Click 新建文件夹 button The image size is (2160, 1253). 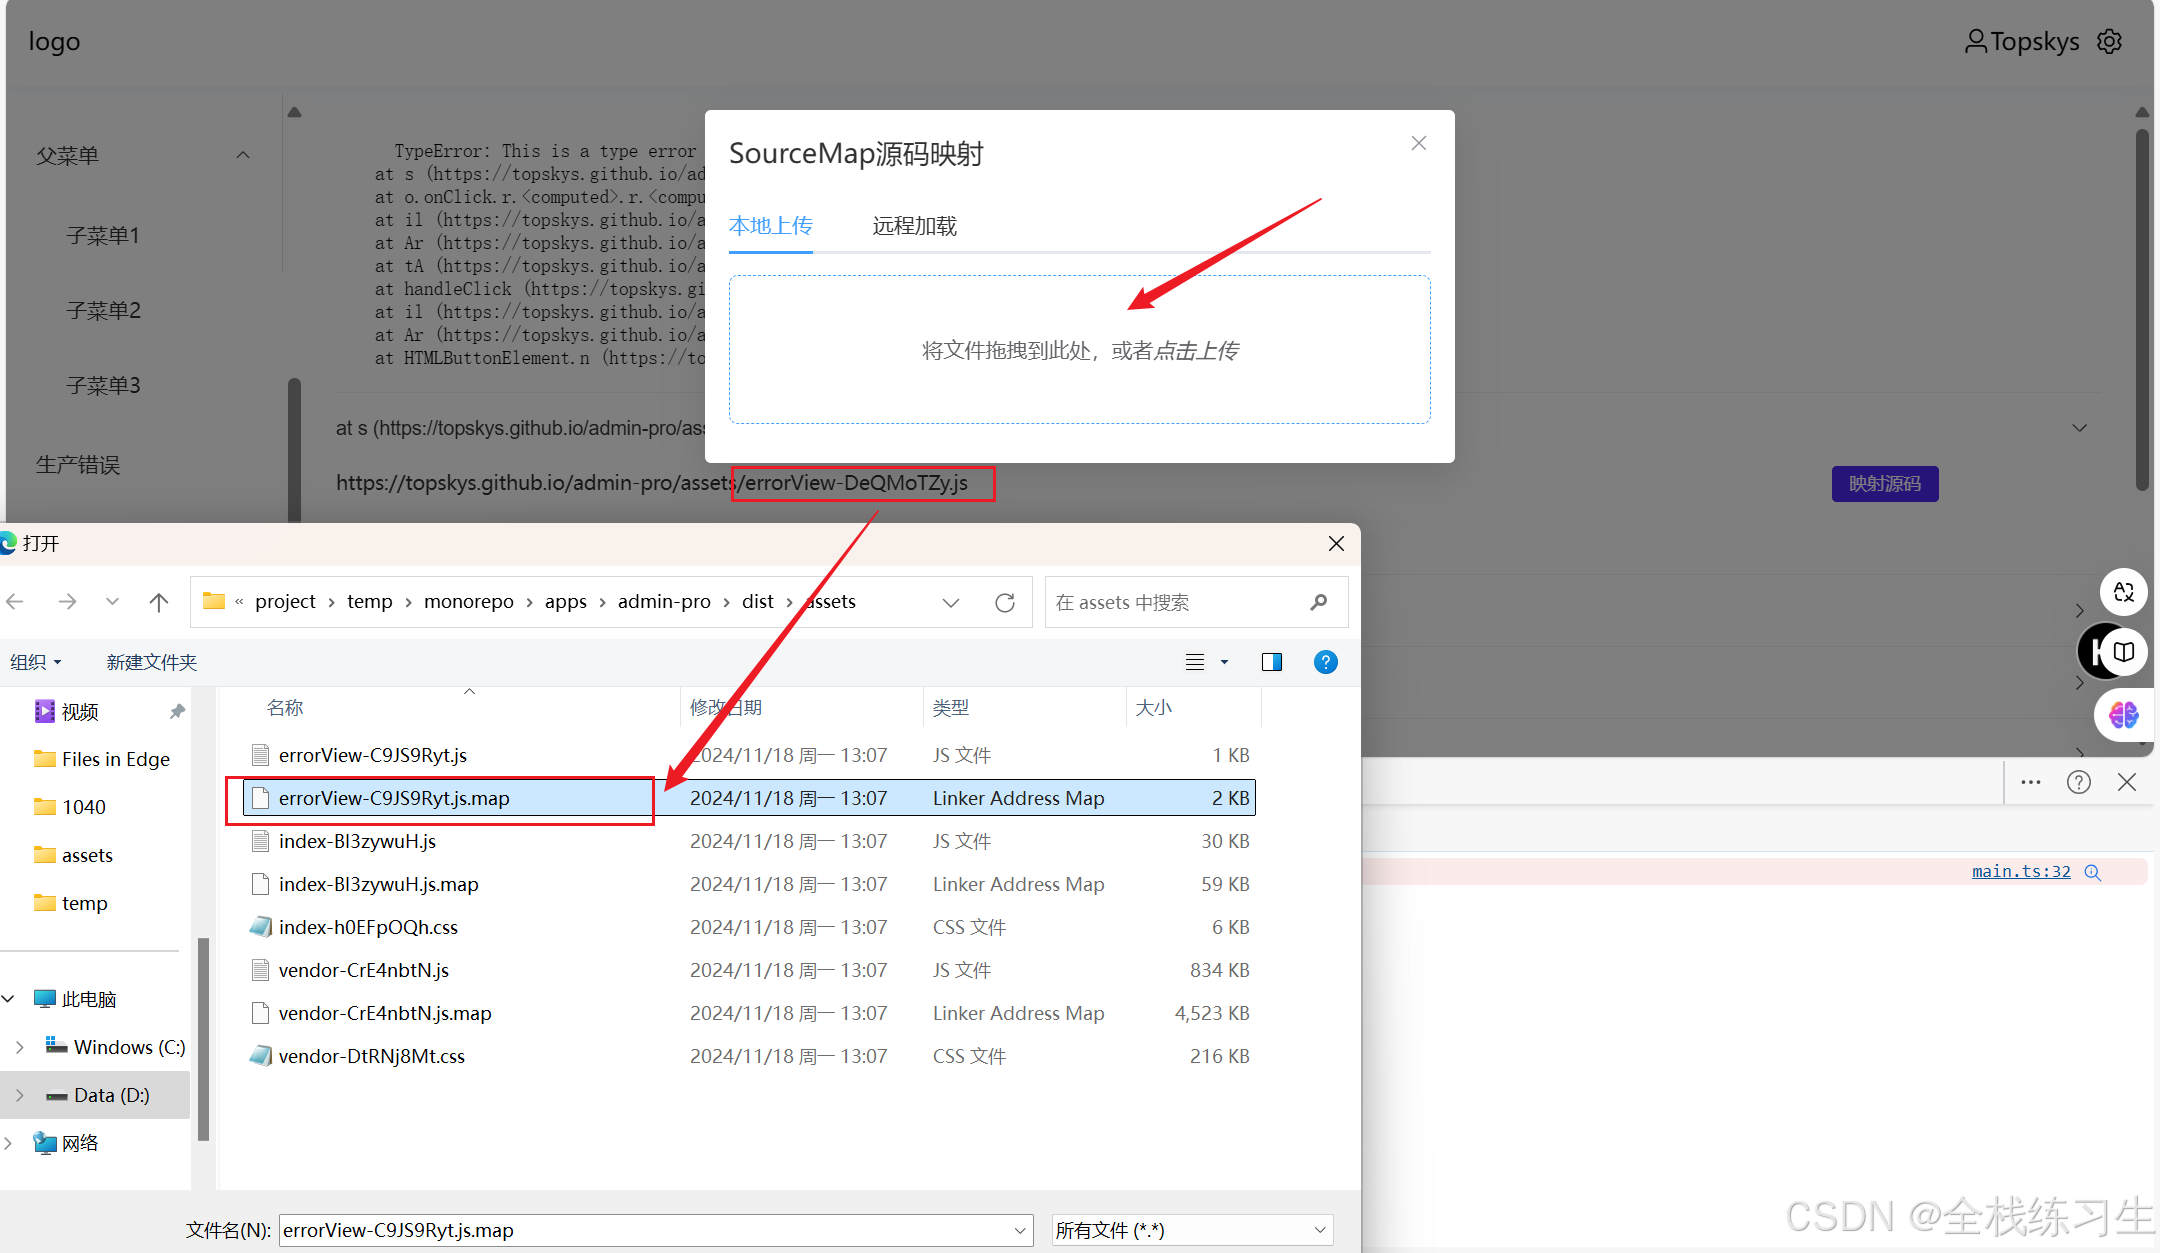point(152,662)
